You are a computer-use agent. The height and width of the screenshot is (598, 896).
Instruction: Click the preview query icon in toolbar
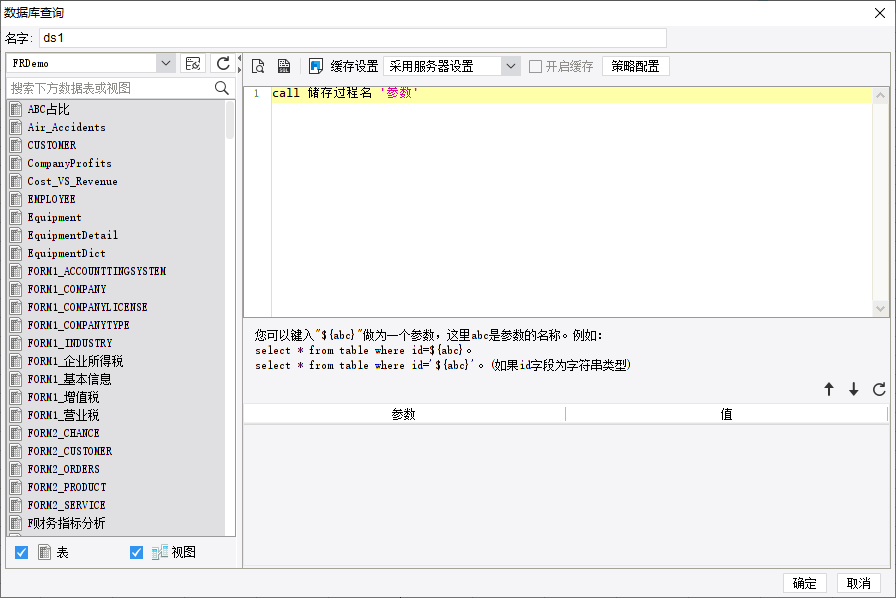coord(258,66)
